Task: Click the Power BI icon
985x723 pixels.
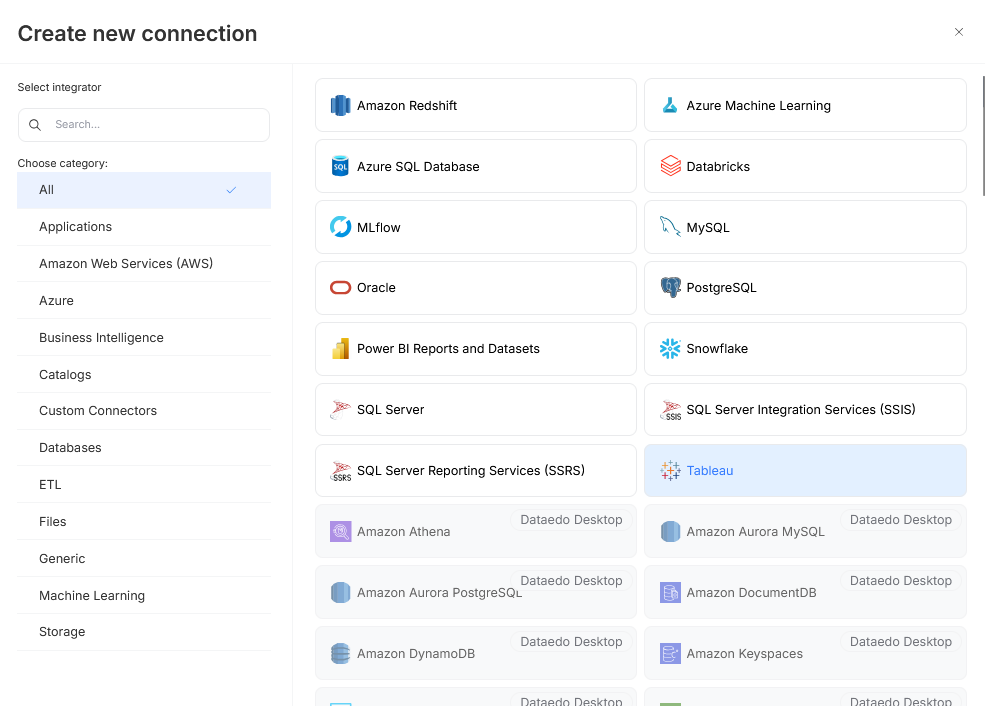Action: (340, 349)
